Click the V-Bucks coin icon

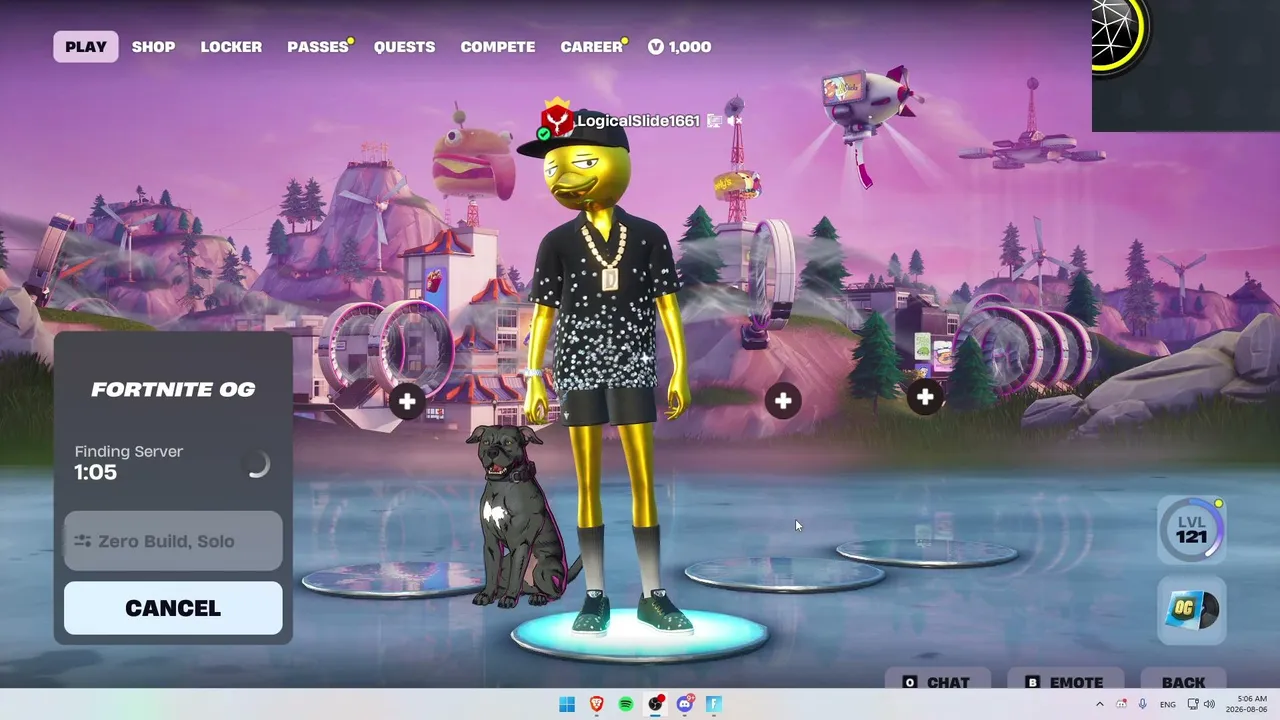655,47
